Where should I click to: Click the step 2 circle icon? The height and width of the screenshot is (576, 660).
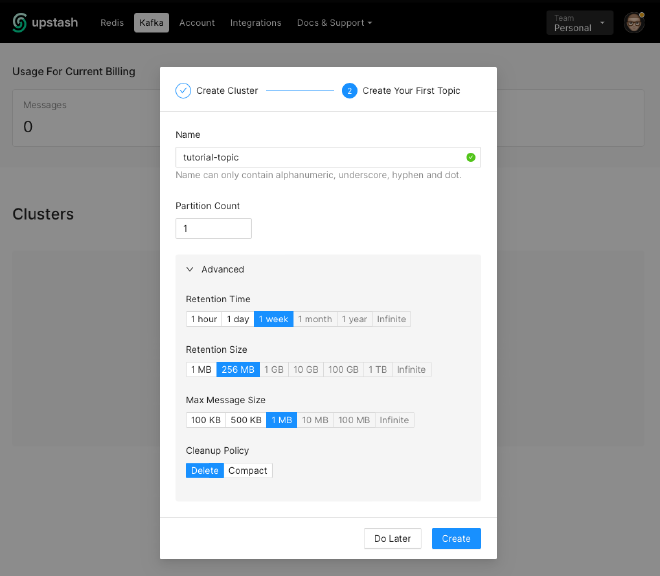pos(349,91)
